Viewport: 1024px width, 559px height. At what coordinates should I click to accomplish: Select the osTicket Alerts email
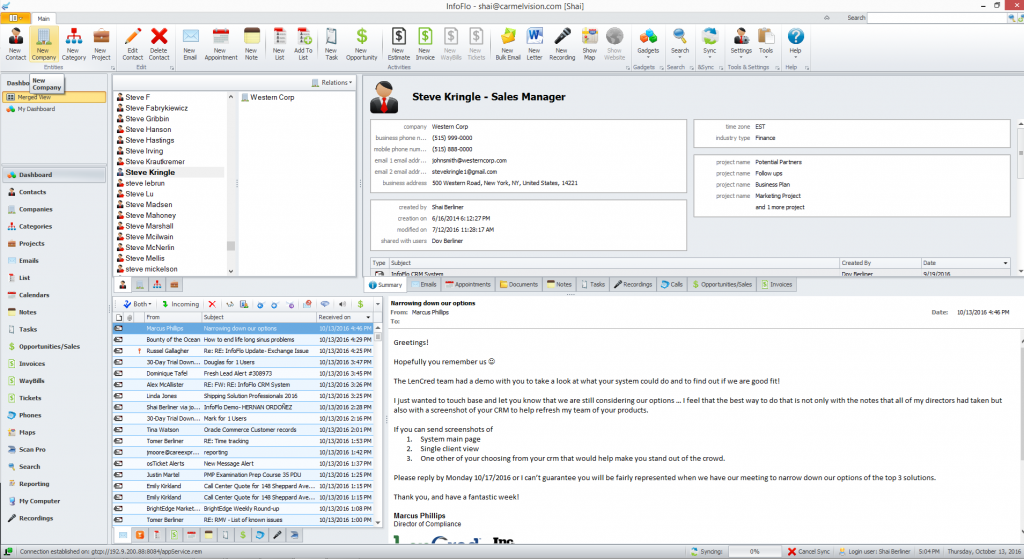(244, 464)
